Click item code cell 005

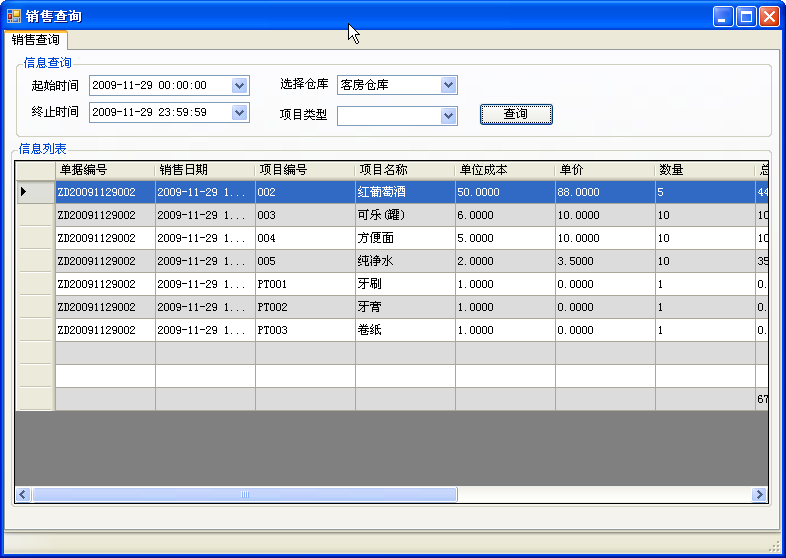point(305,261)
